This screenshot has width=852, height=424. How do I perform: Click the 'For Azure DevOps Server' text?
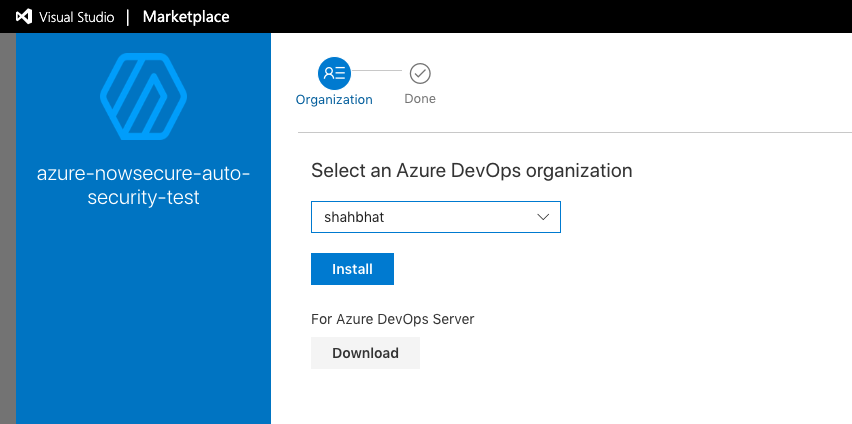pyautogui.click(x=392, y=319)
